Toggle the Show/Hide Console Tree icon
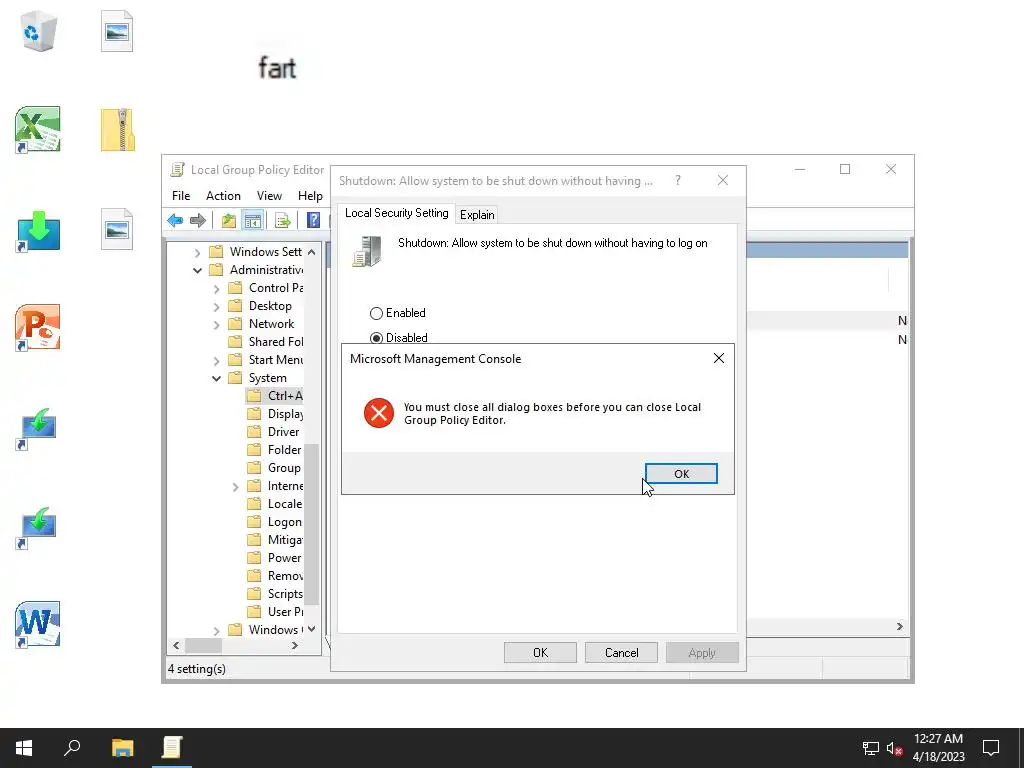Image resolution: width=1024 pixels, height=768 pixels. tap(253, 221)
